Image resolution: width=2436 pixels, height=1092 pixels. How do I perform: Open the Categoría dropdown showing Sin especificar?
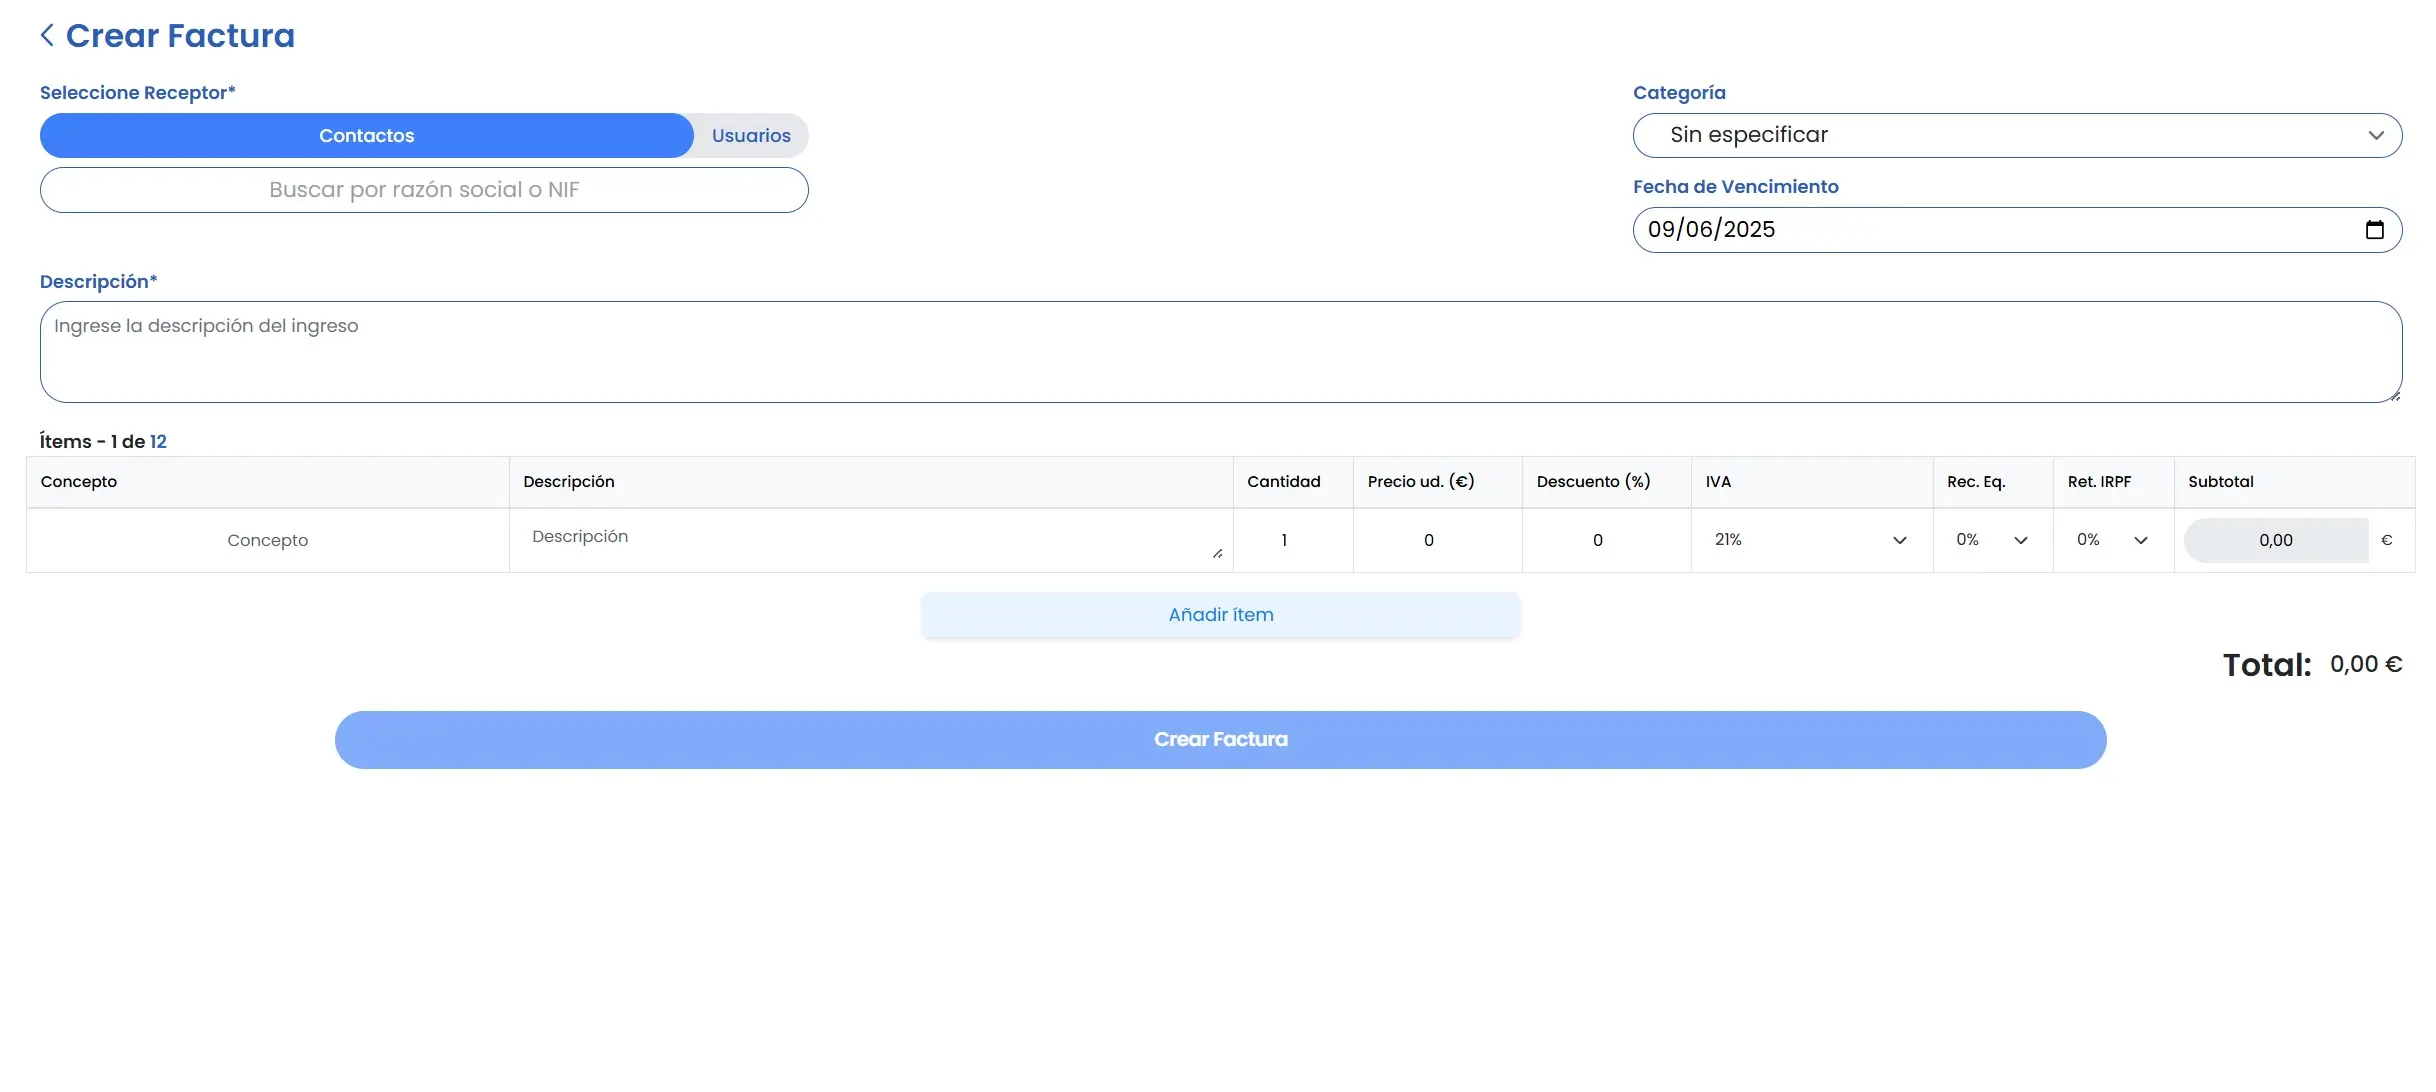point(2016,135)
